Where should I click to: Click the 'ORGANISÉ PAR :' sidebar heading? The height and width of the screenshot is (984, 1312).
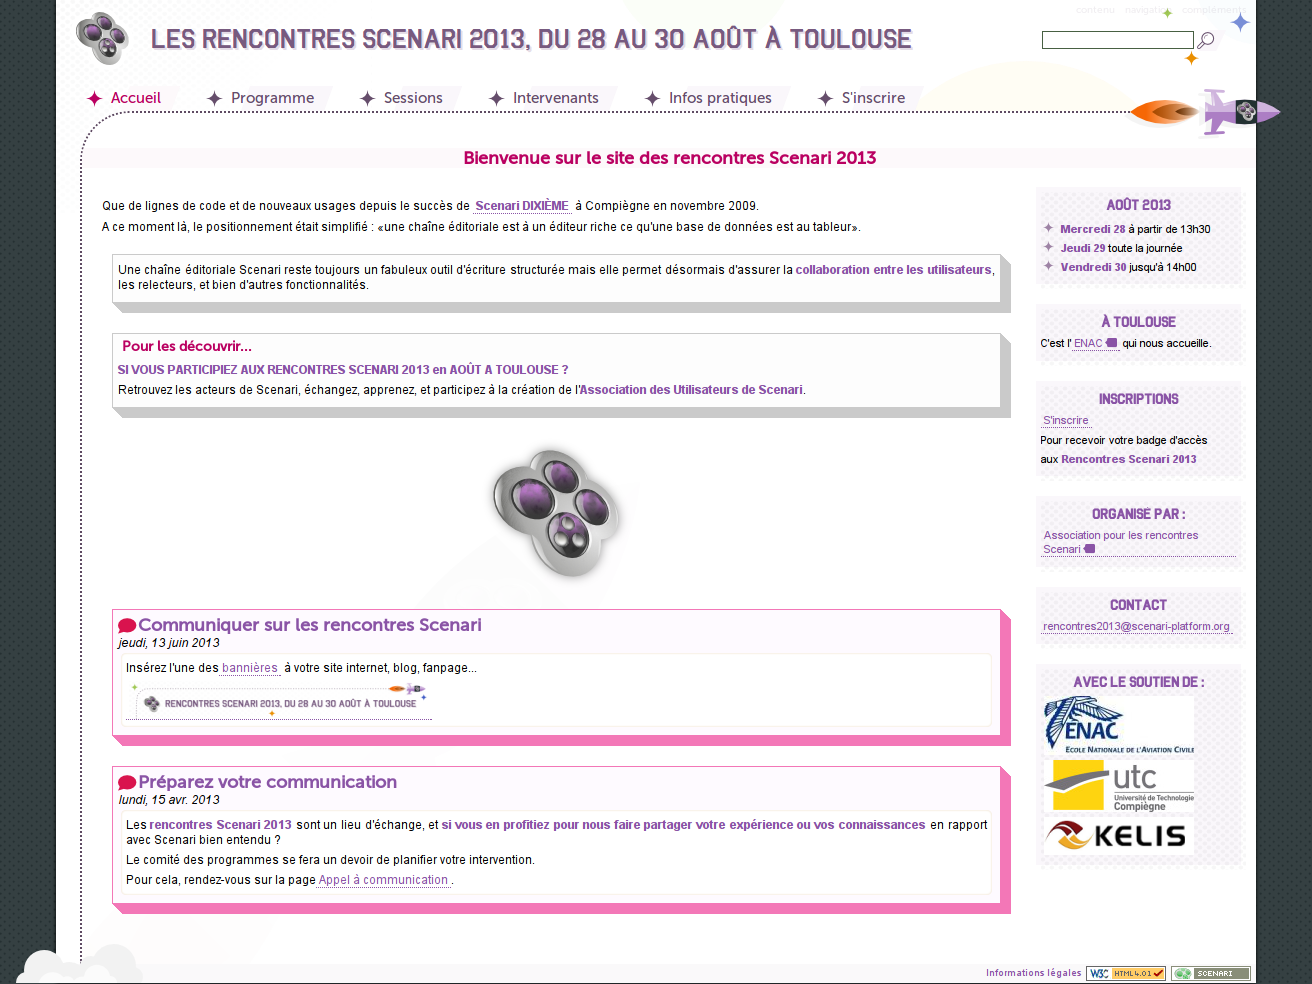click(1139, 514)
